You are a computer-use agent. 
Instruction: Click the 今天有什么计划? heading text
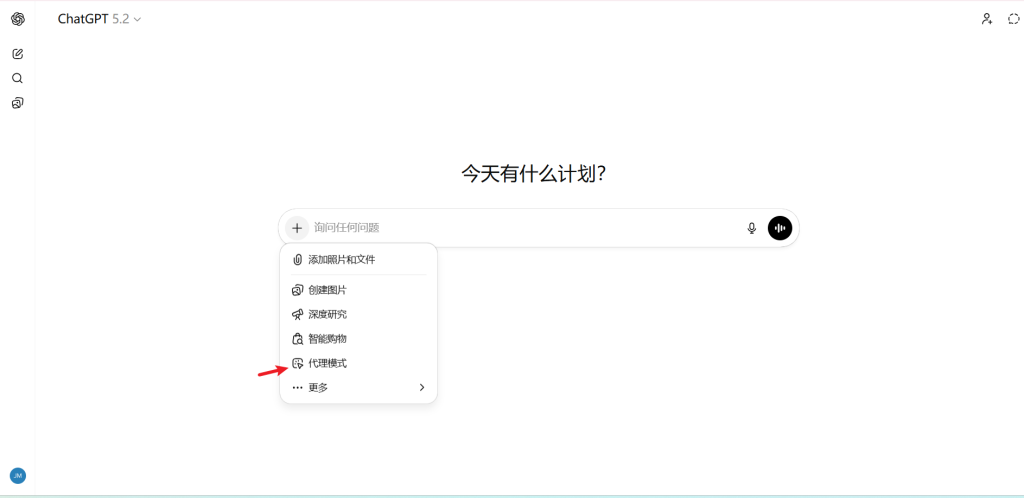click(x=534, y=174)
